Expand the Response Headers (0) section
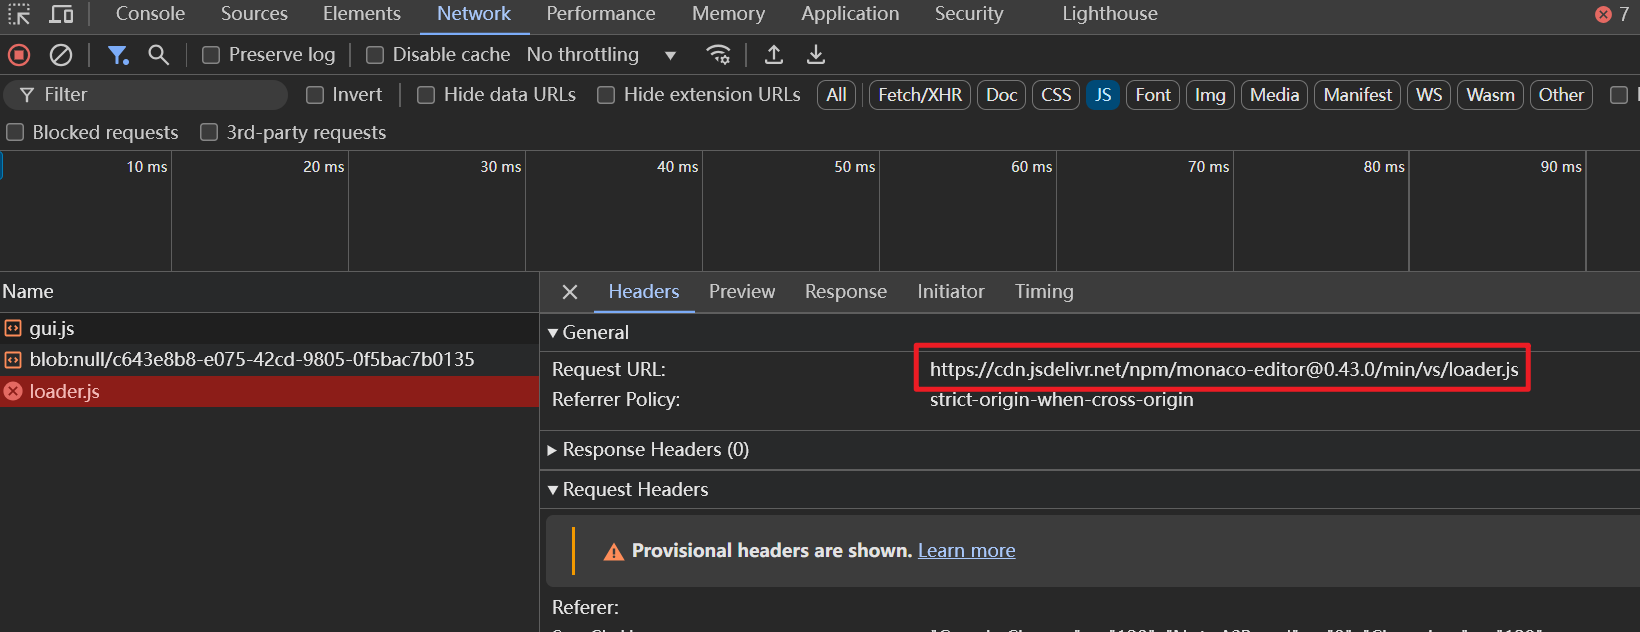 [x=648, y=450]
